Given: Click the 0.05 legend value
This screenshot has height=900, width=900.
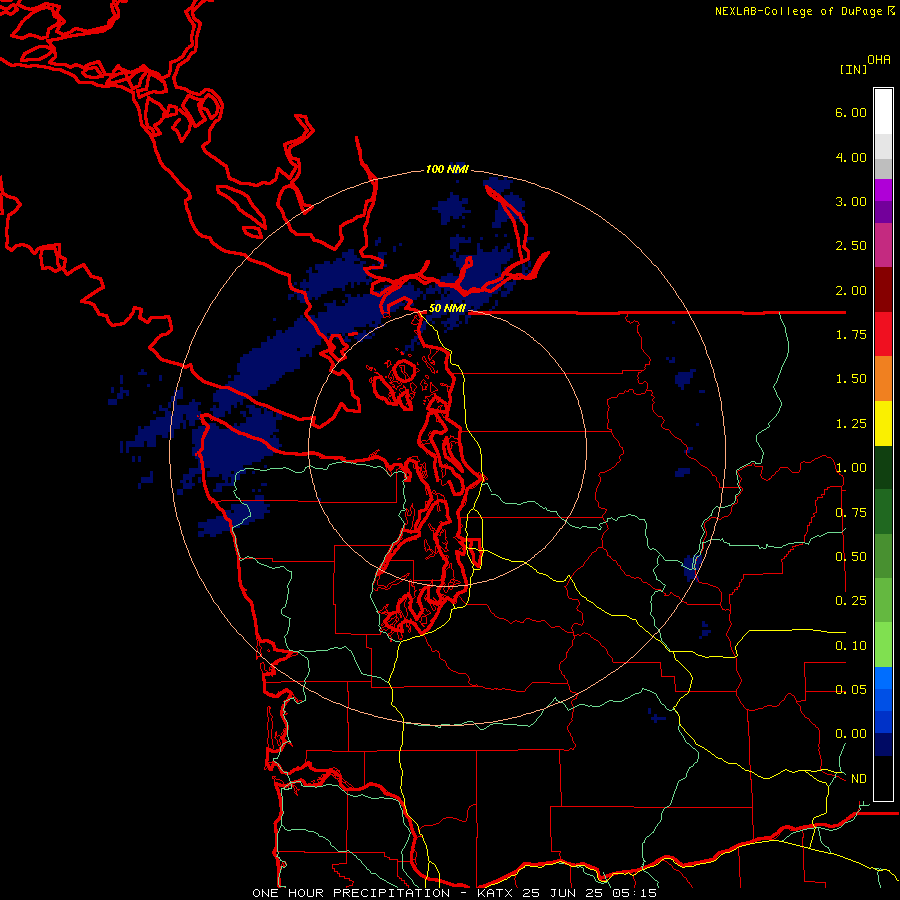Looking at the screenshot, I should pyautogui.click(x=851, y=689).
